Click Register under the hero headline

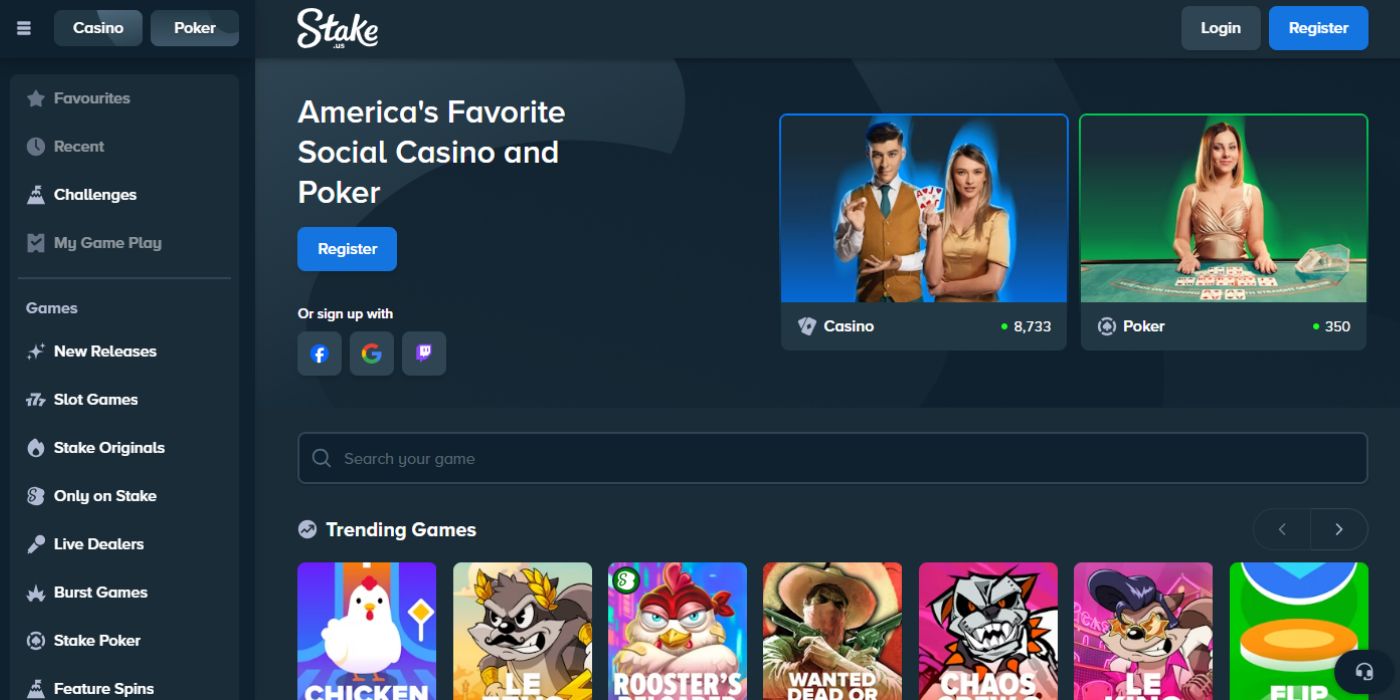pyautogui.click(x=347, y=249)
